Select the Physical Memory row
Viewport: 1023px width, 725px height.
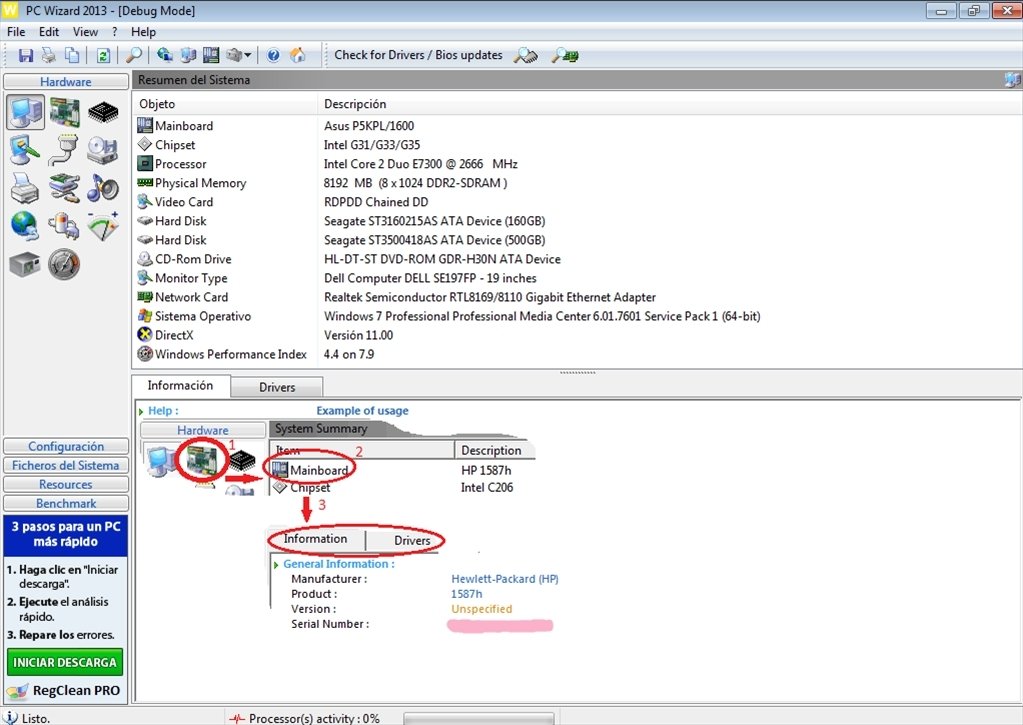point(577,183)
